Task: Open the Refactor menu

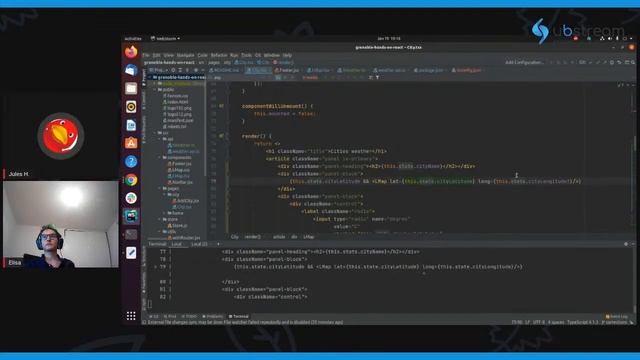Action: (219, 55)
